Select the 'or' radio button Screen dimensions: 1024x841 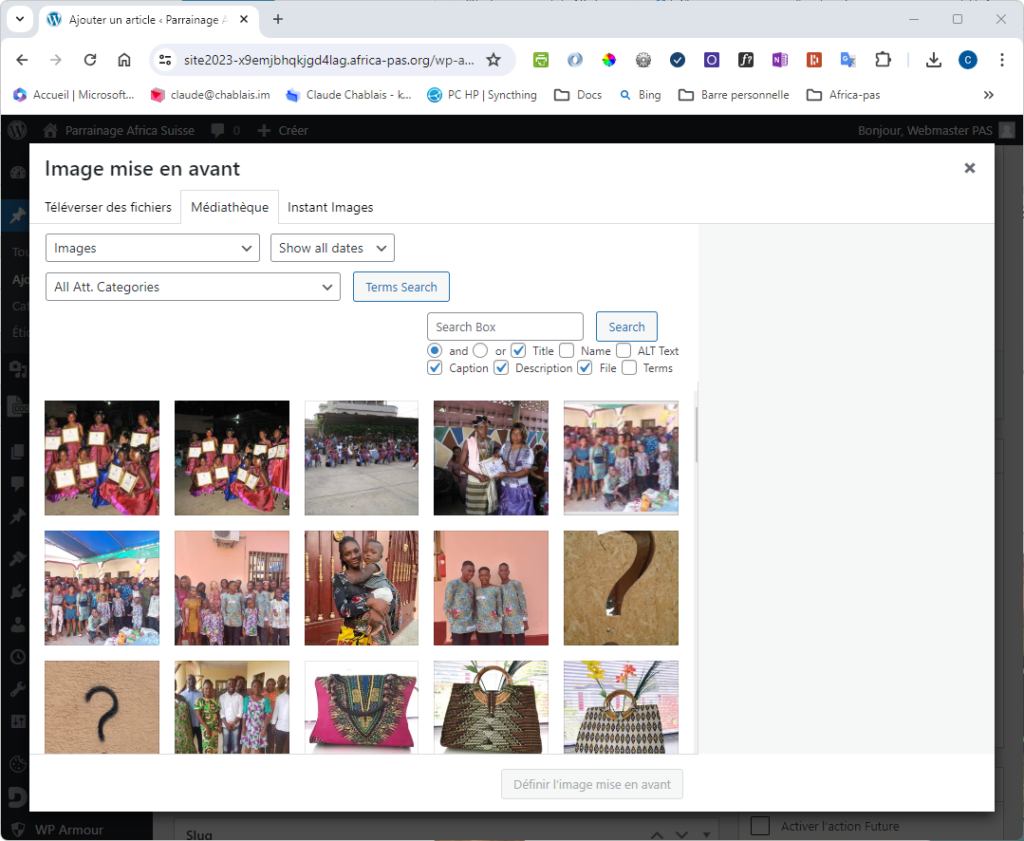click(480, 351)
